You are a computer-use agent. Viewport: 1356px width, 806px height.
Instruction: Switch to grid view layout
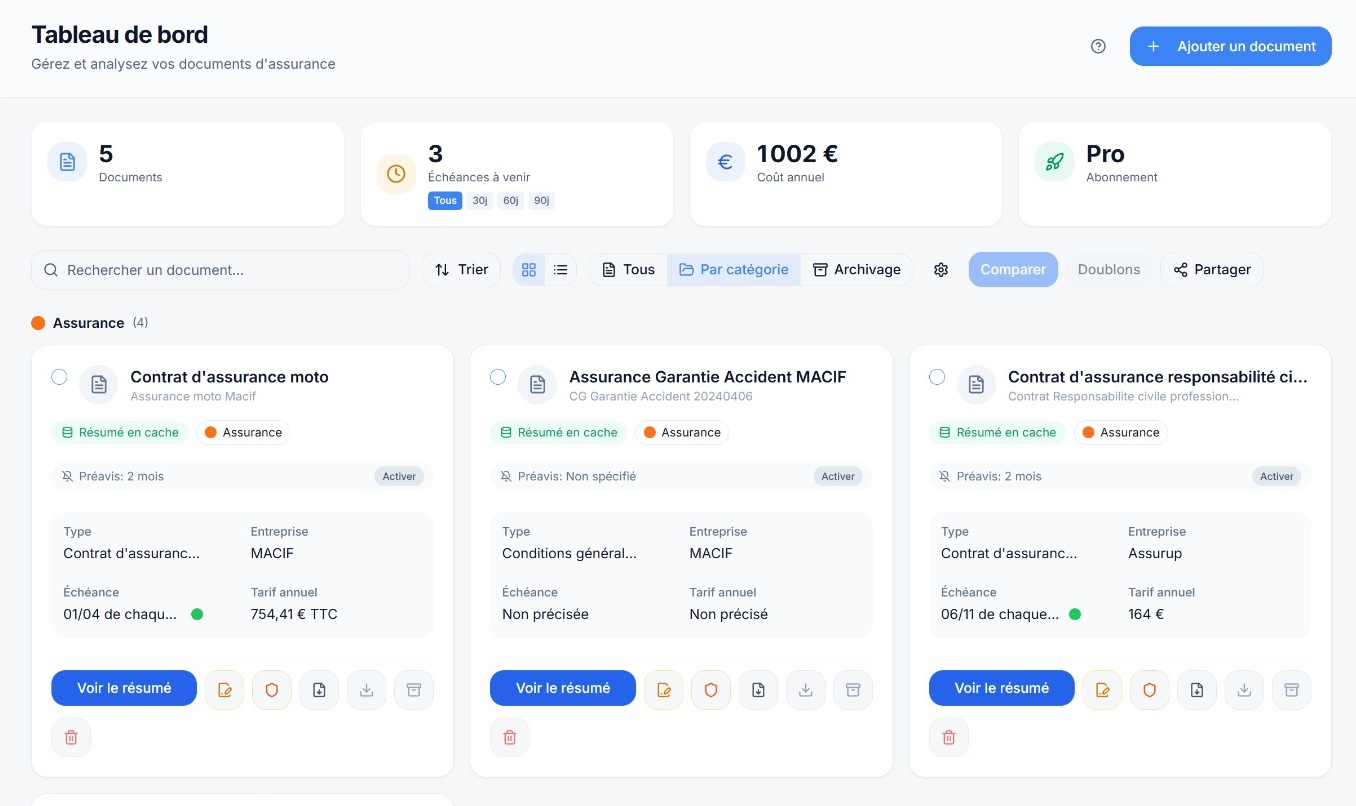pyautogui.click(x=529, y=270)
